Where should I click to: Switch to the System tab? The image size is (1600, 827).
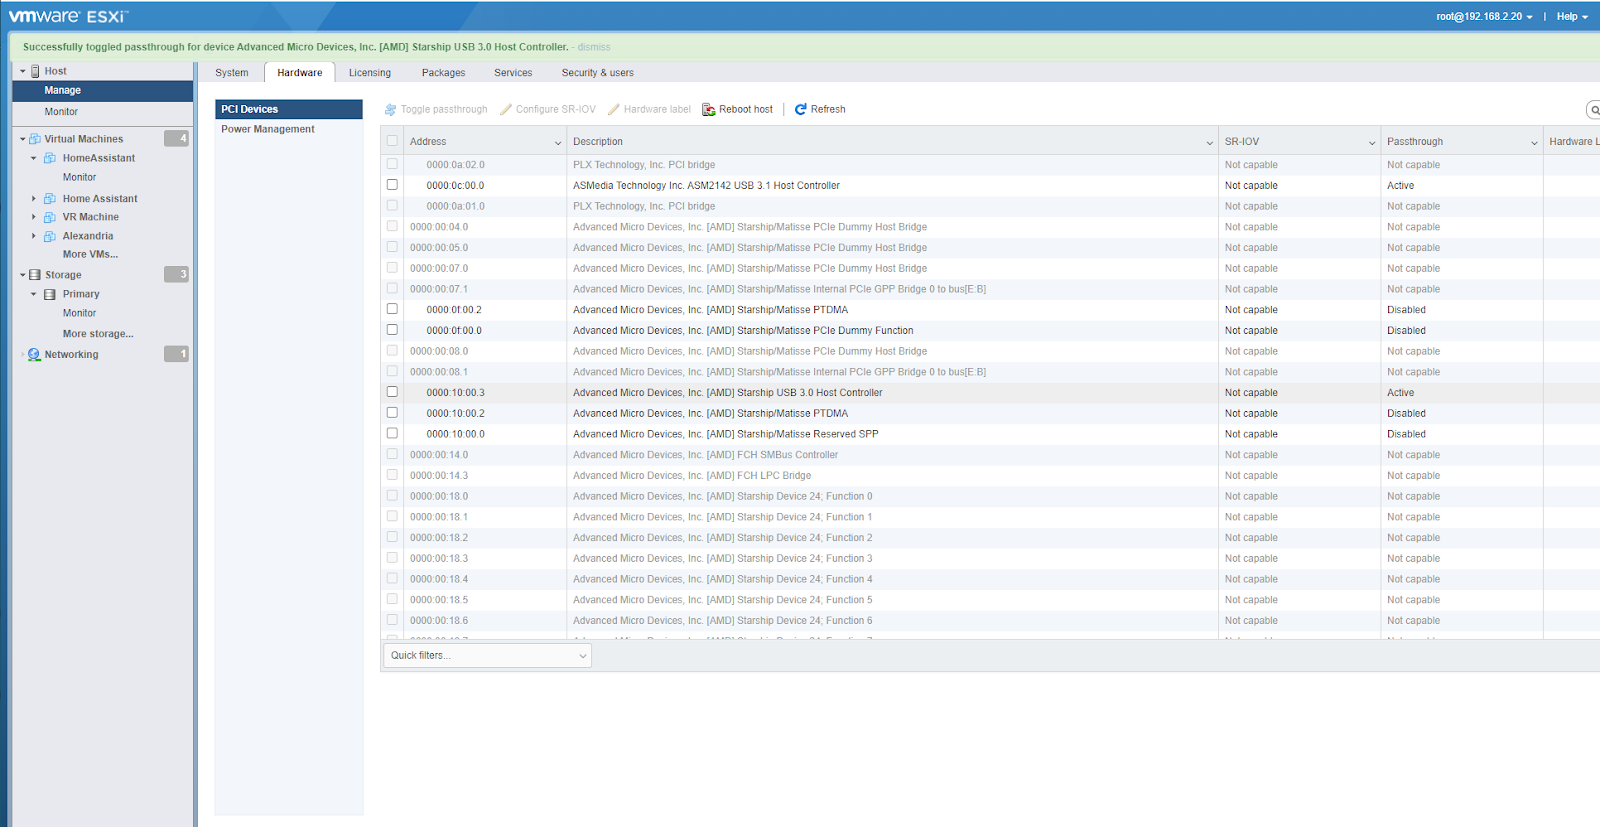point(232,73)
